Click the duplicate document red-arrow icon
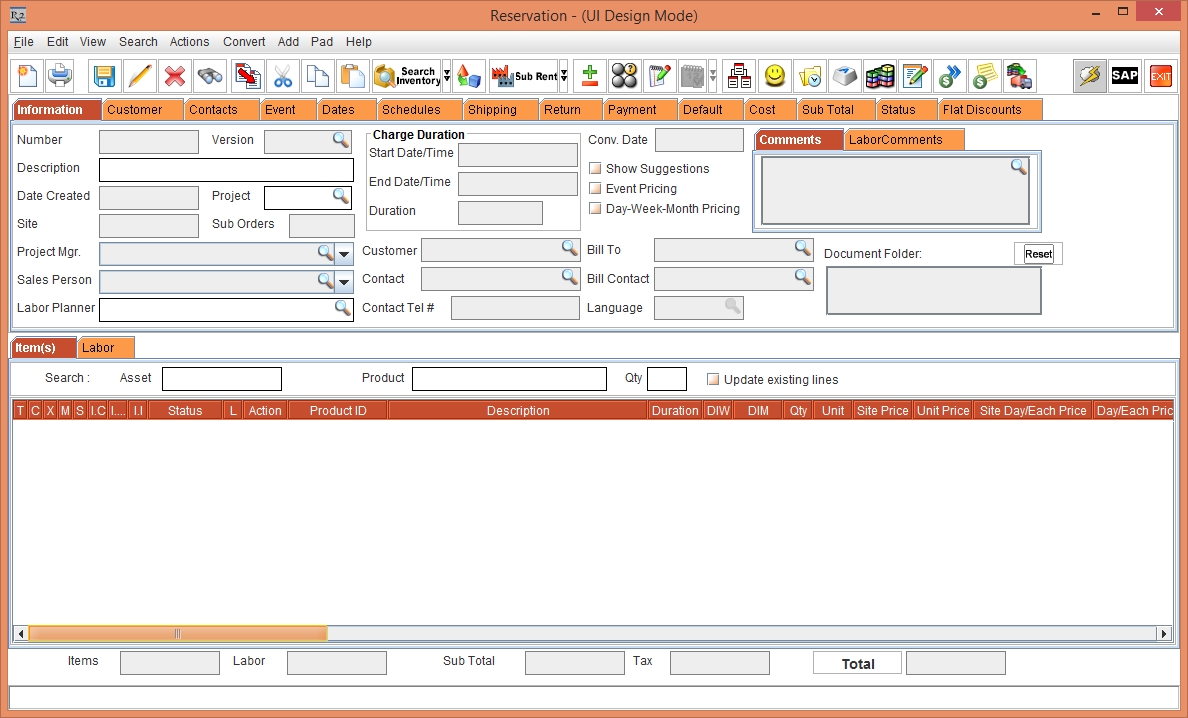The height and width of the screenshot is (718, 1188). [247, 76]
